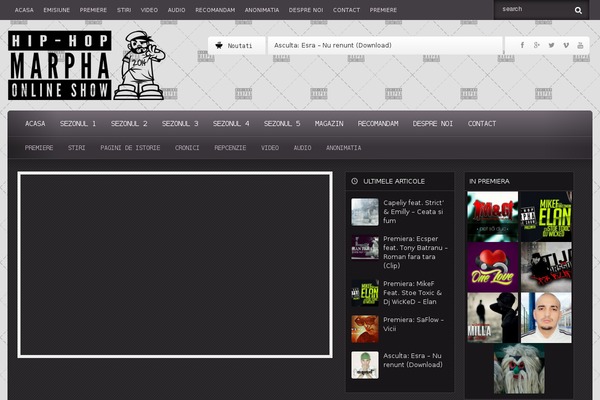Open article Ecsper feat. Tony Batranu

pos(415,252)
